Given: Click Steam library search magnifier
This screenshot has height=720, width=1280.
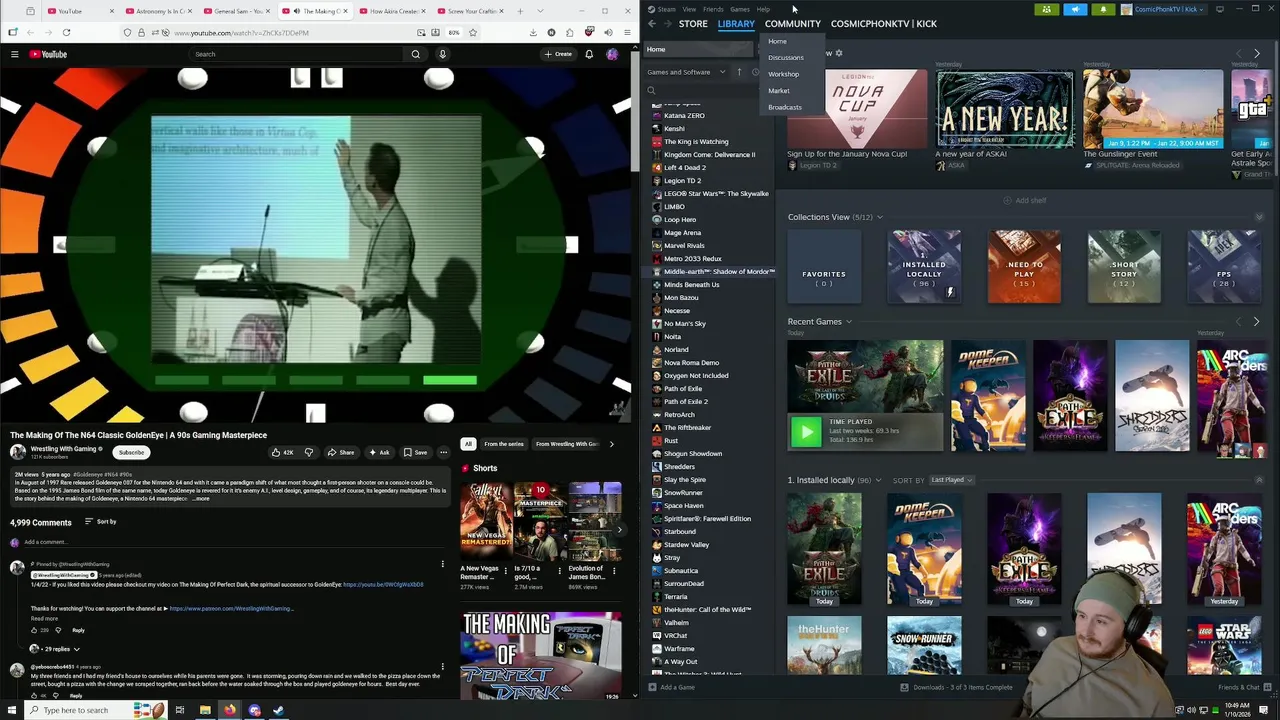Looking at the screenshot, I should pos(651,90).
